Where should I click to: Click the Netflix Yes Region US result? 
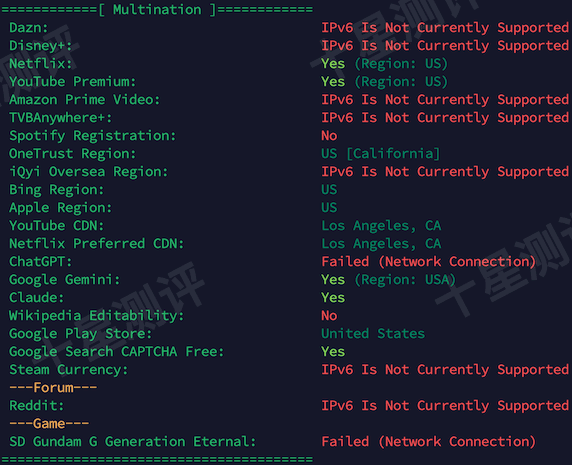tap(384, 64)
